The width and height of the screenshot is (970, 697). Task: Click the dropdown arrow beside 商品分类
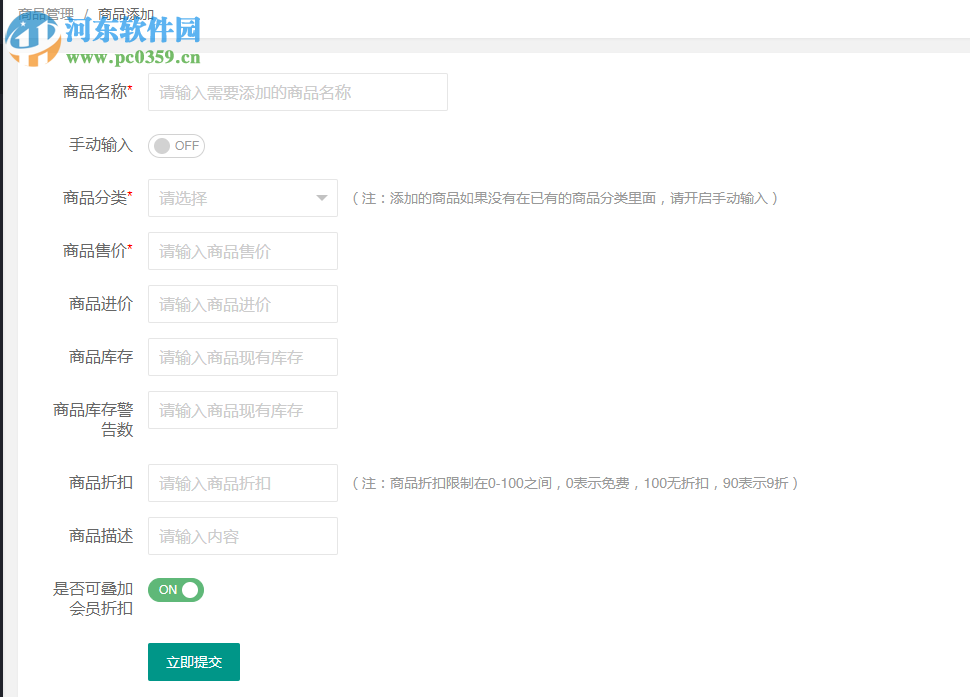tap(320, 198)
